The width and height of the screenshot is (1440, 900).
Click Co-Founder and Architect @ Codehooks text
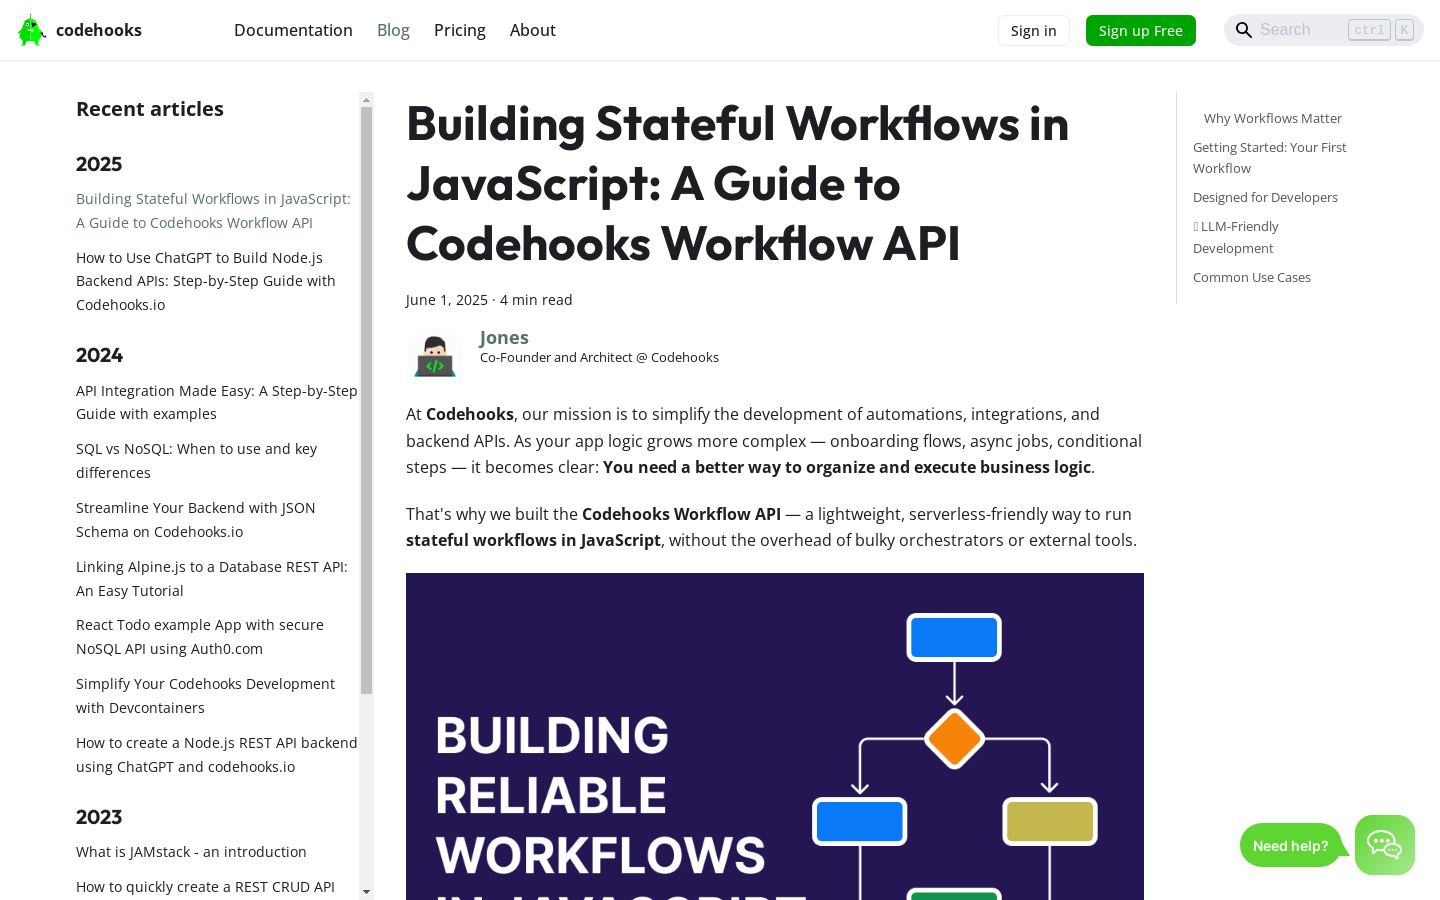click(599, 358)
